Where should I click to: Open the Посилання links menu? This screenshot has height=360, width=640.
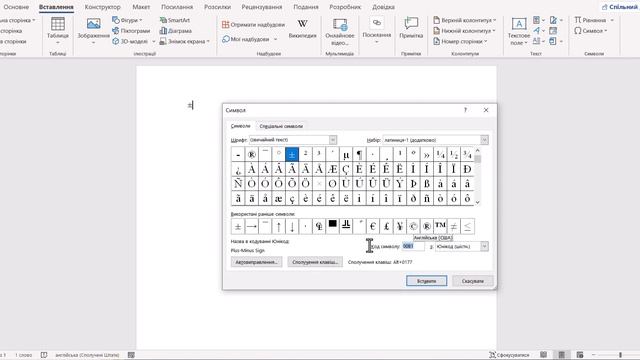(x=377, y=31)
